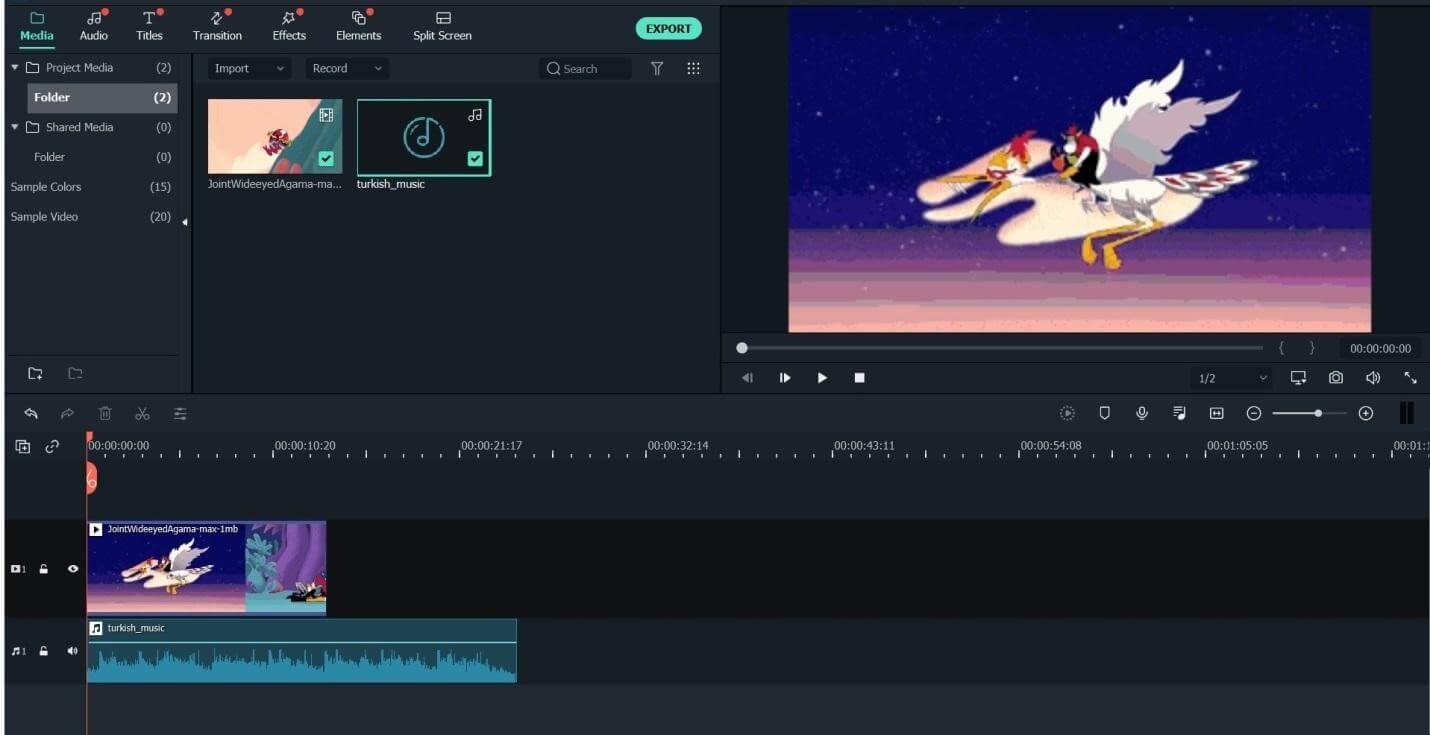Mute the audio track

click(x=73, y=651)
